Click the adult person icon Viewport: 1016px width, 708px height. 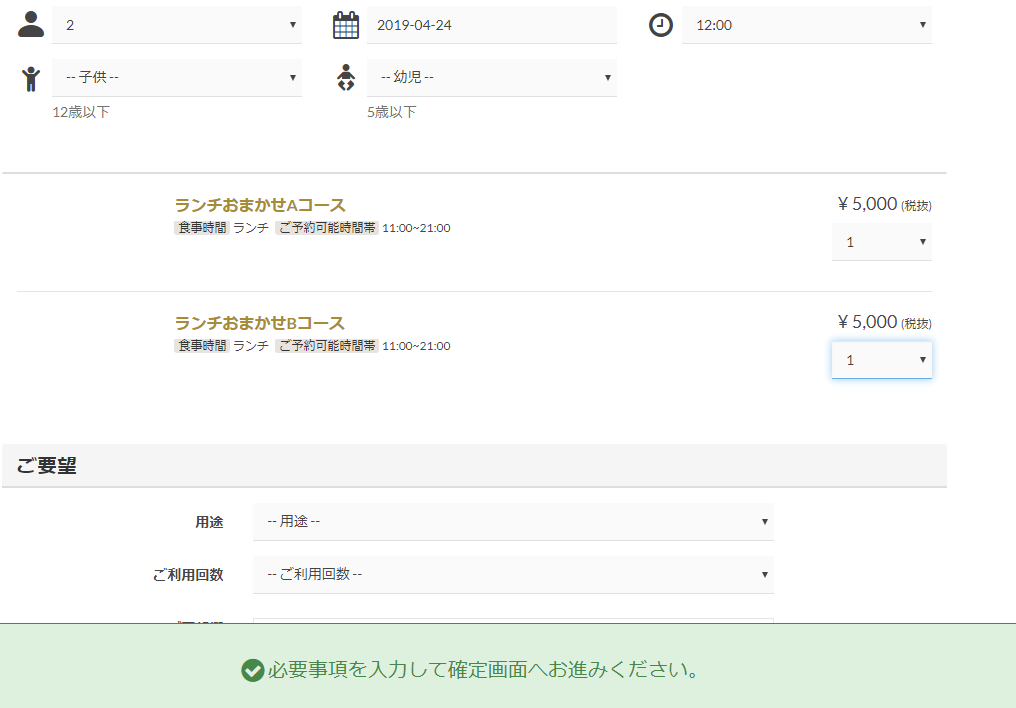click(x=30, y=25)
